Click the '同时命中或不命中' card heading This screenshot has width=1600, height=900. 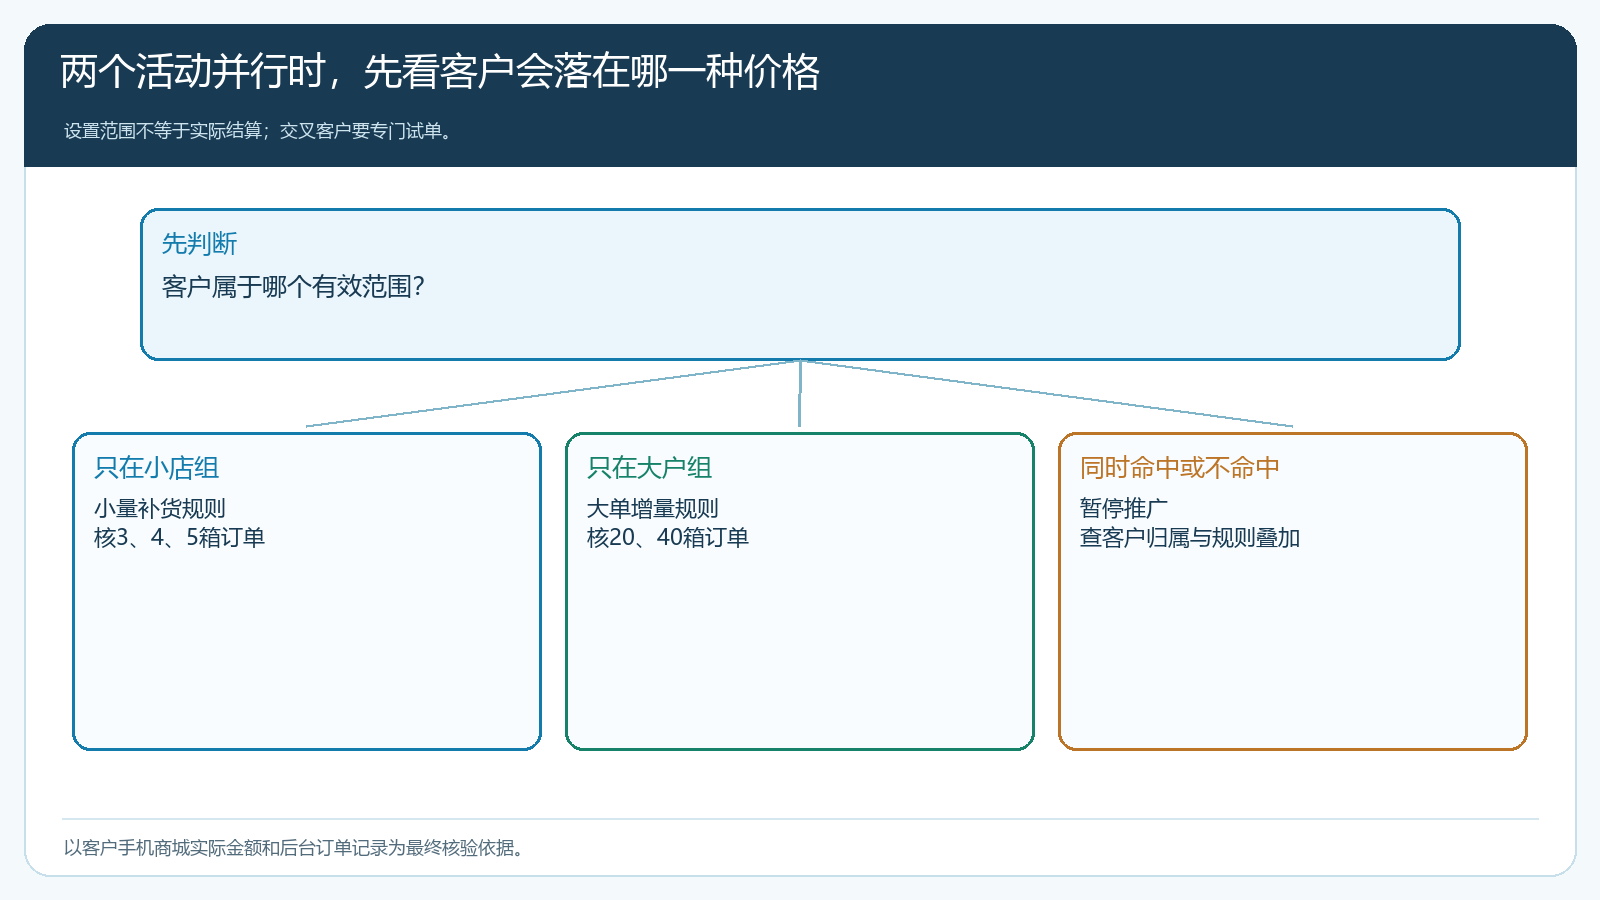[1180, 468]
